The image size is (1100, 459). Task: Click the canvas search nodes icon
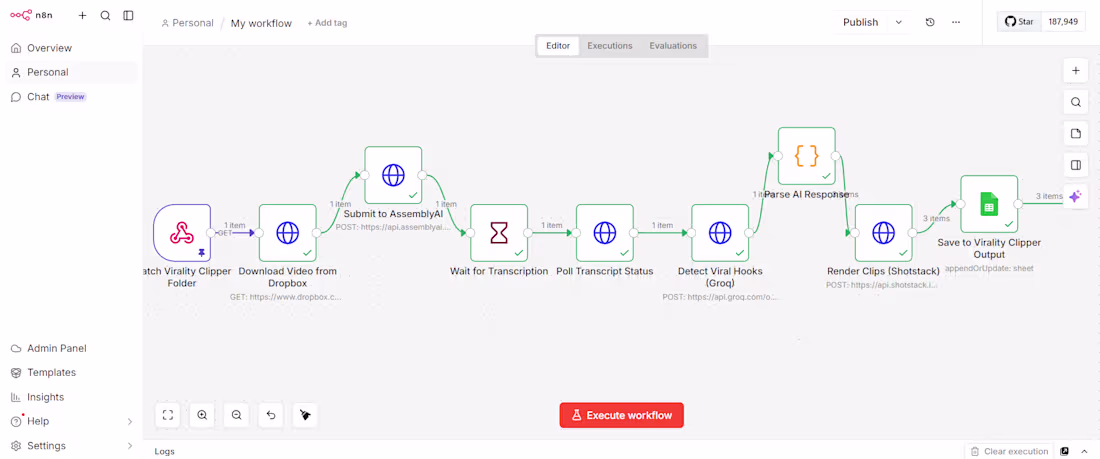point(1075,102)
